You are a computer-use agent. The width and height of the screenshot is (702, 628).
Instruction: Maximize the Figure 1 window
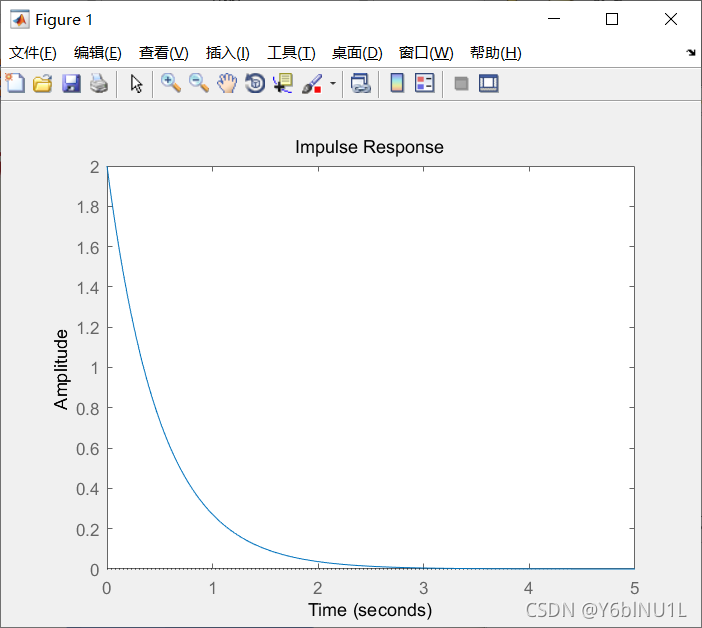click(x=612, y=19)
